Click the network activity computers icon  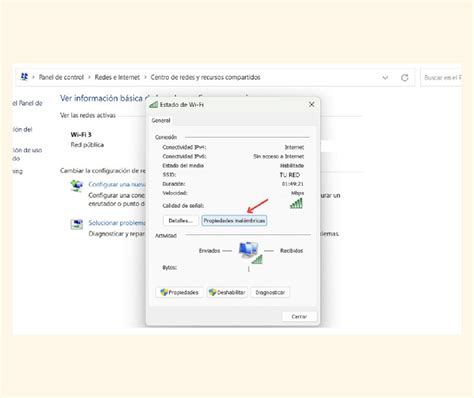pyautogui.click(x=250, y=252)
